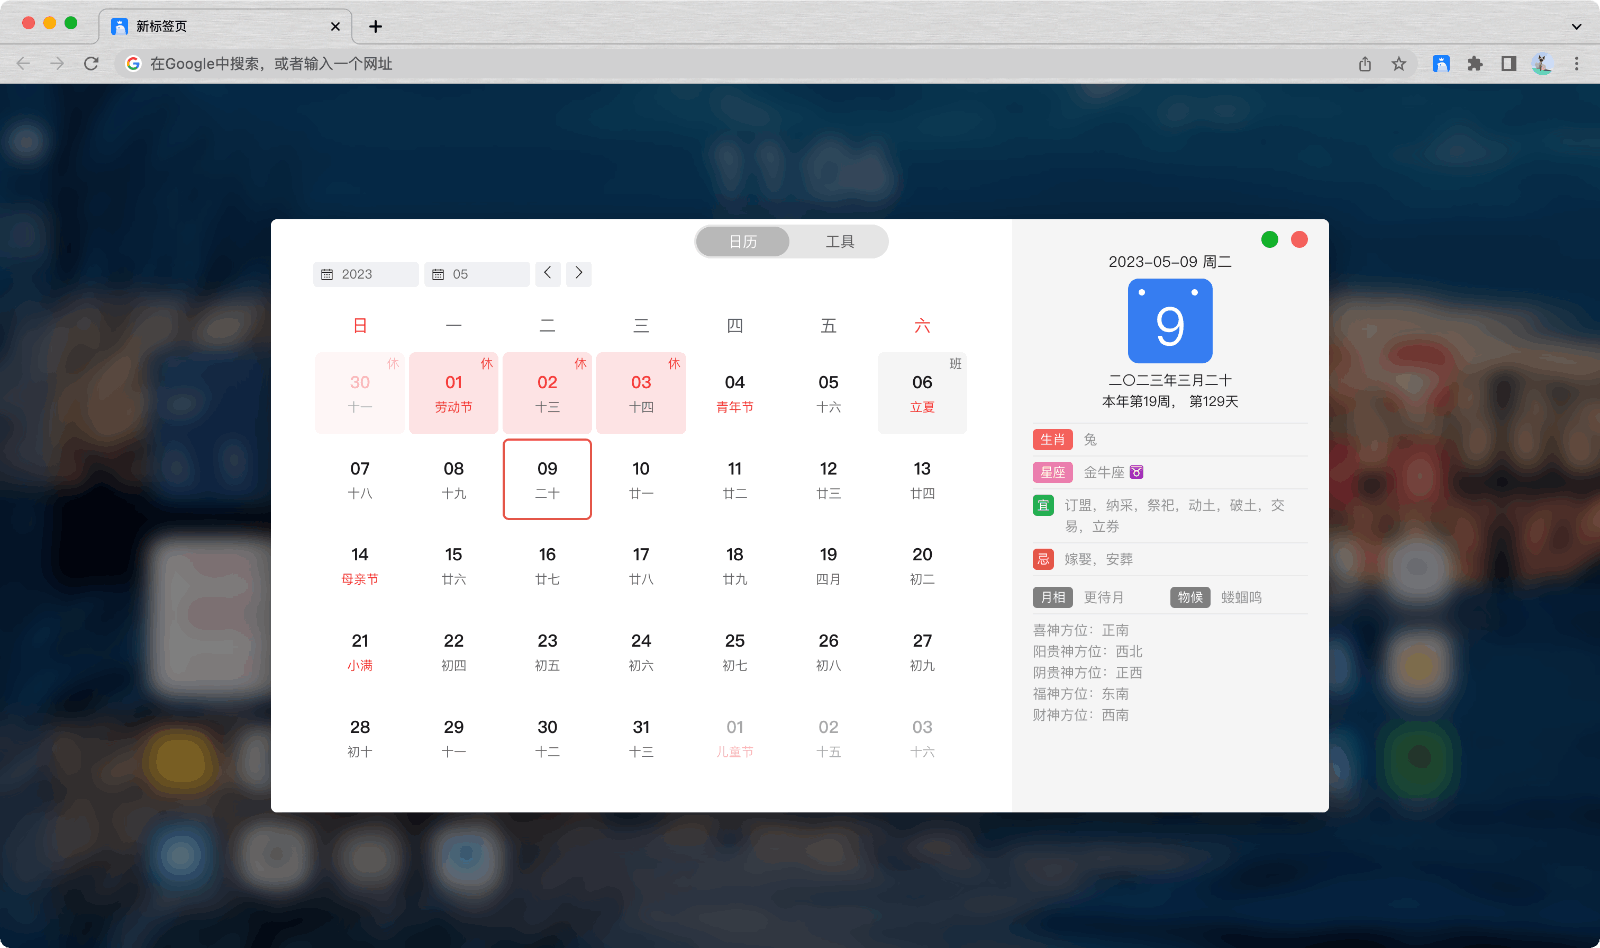Toggle the red dot in the panel corner
Viewport: 1600px width, 948px height.
tap(1299, 240)
